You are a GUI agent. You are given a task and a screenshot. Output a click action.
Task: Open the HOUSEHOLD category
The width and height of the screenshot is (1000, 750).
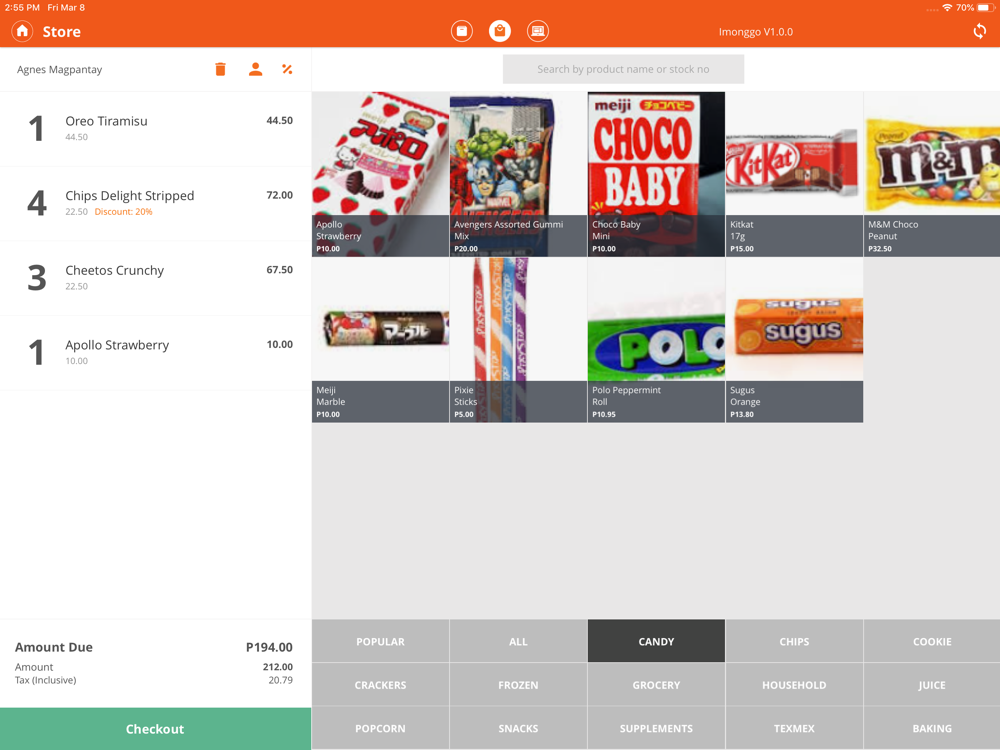coord(794,685)
